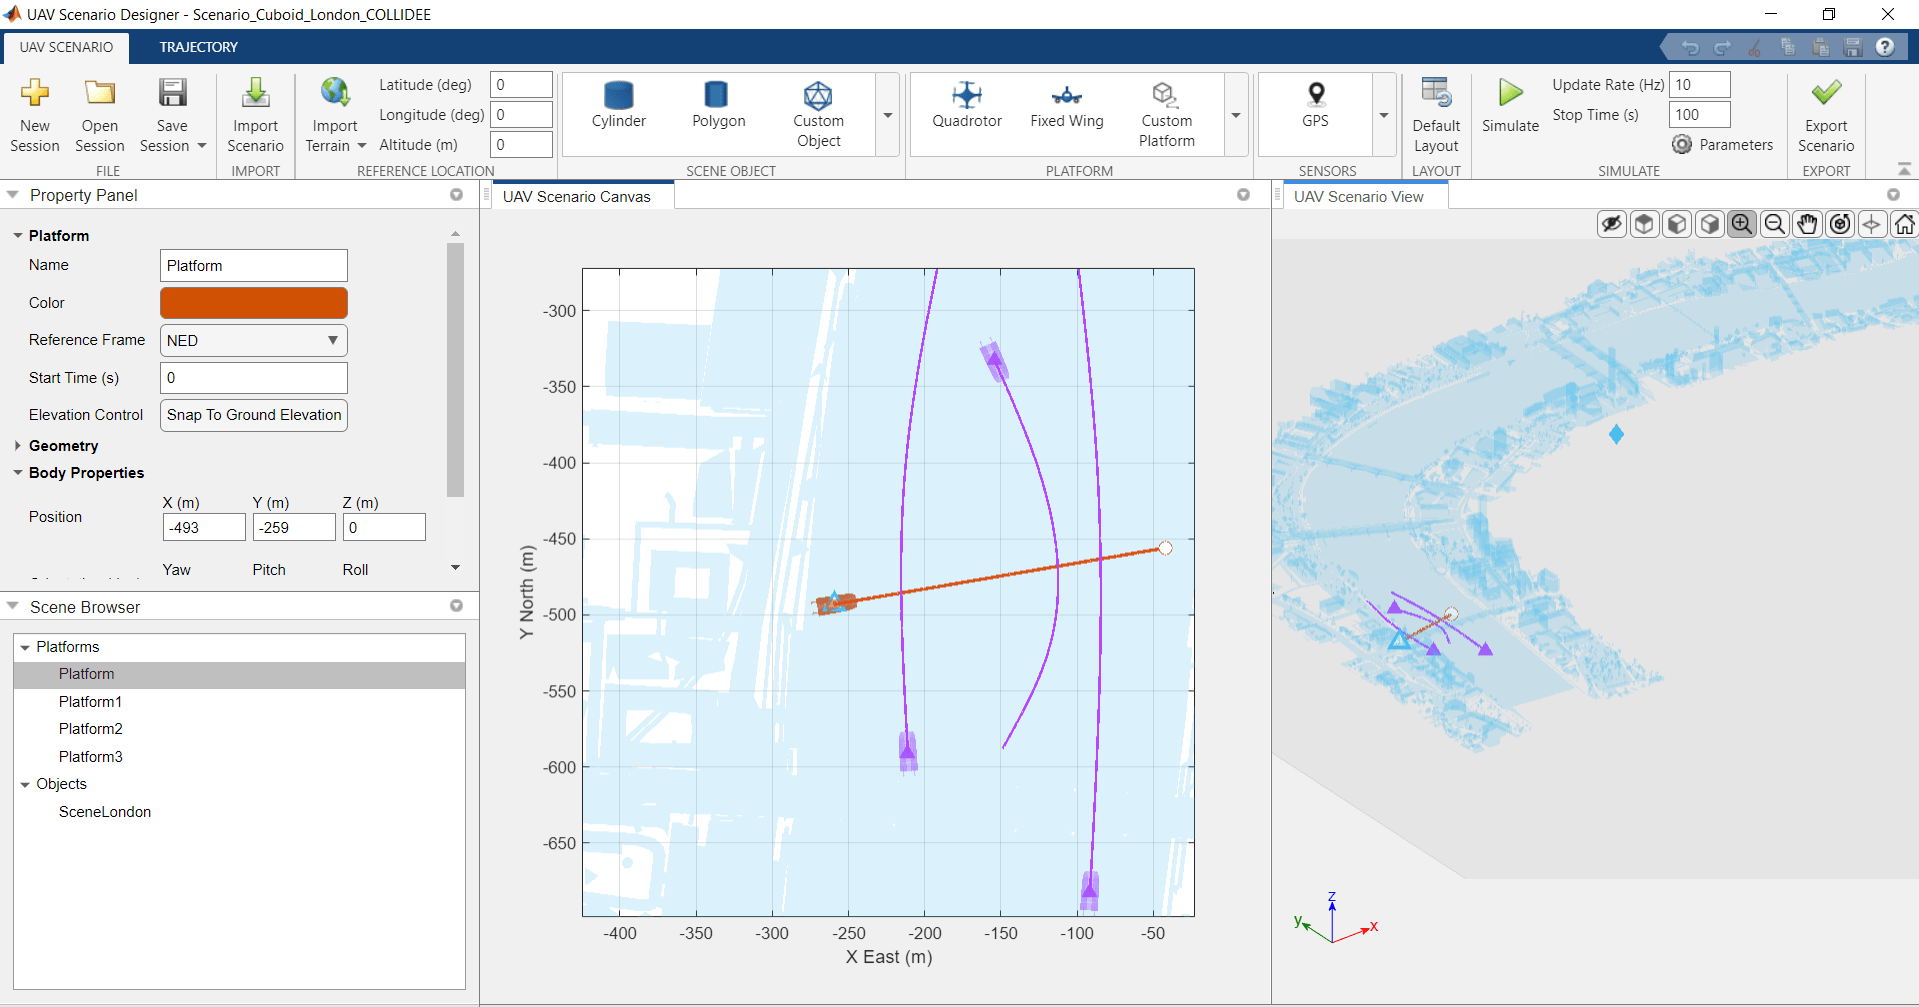This screenshot has height=1007, width=1919.
Task: Toggle visibility hide icon in Scenario View toolbar
Action: click(1611, 223)
